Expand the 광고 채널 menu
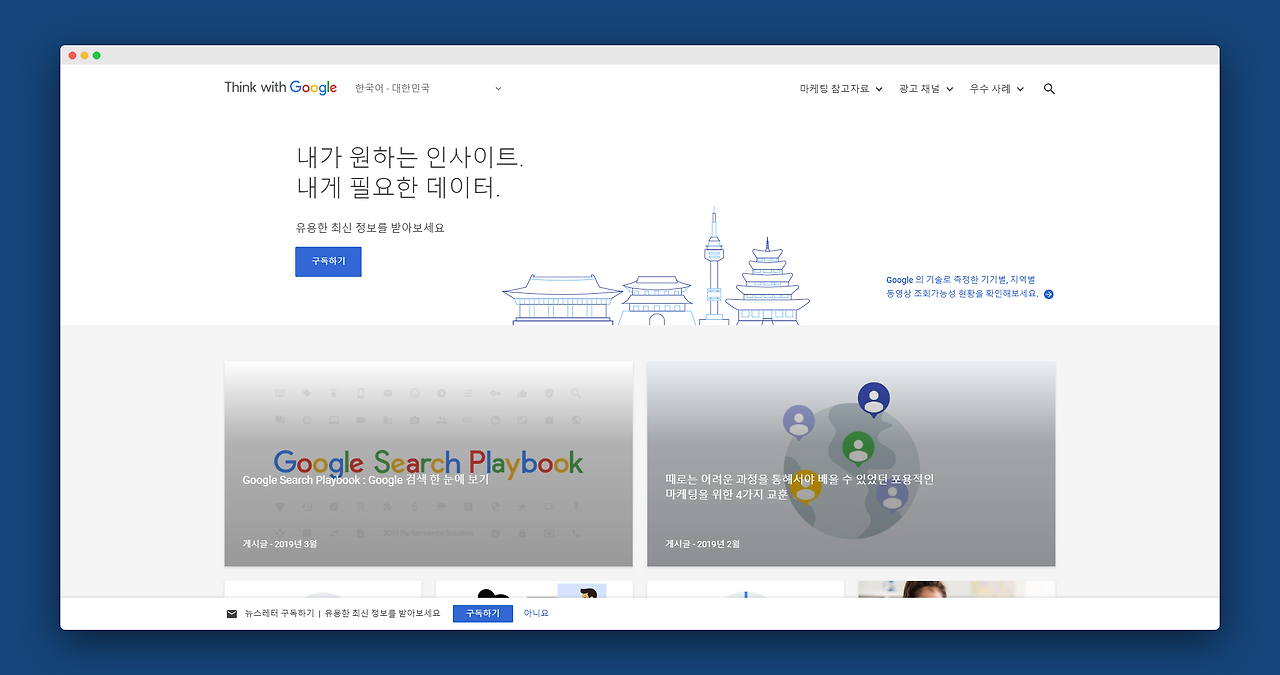1280x675 pixels. 926,89
